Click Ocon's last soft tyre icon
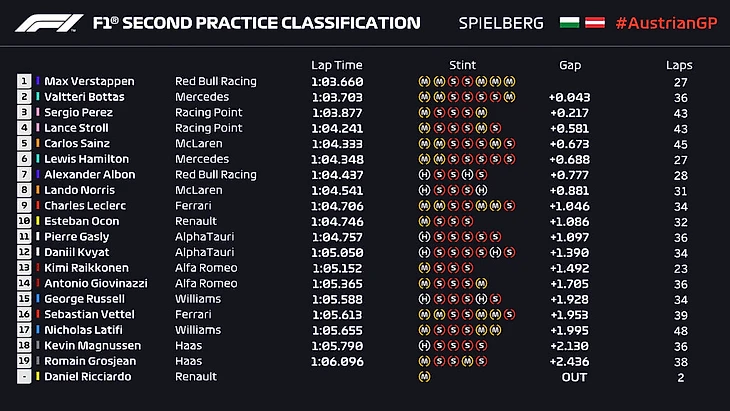Screen dimensions: 730x411 click(467, 221)
